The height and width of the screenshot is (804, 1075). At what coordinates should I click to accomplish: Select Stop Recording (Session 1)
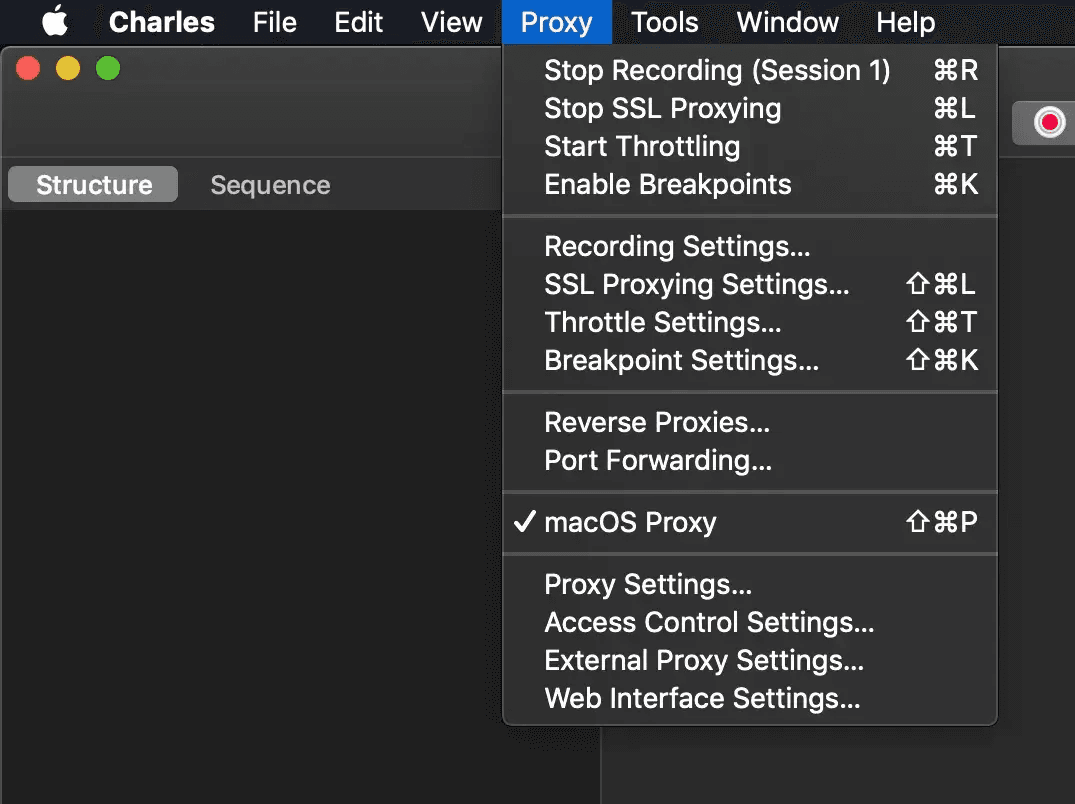pos(716,71)
